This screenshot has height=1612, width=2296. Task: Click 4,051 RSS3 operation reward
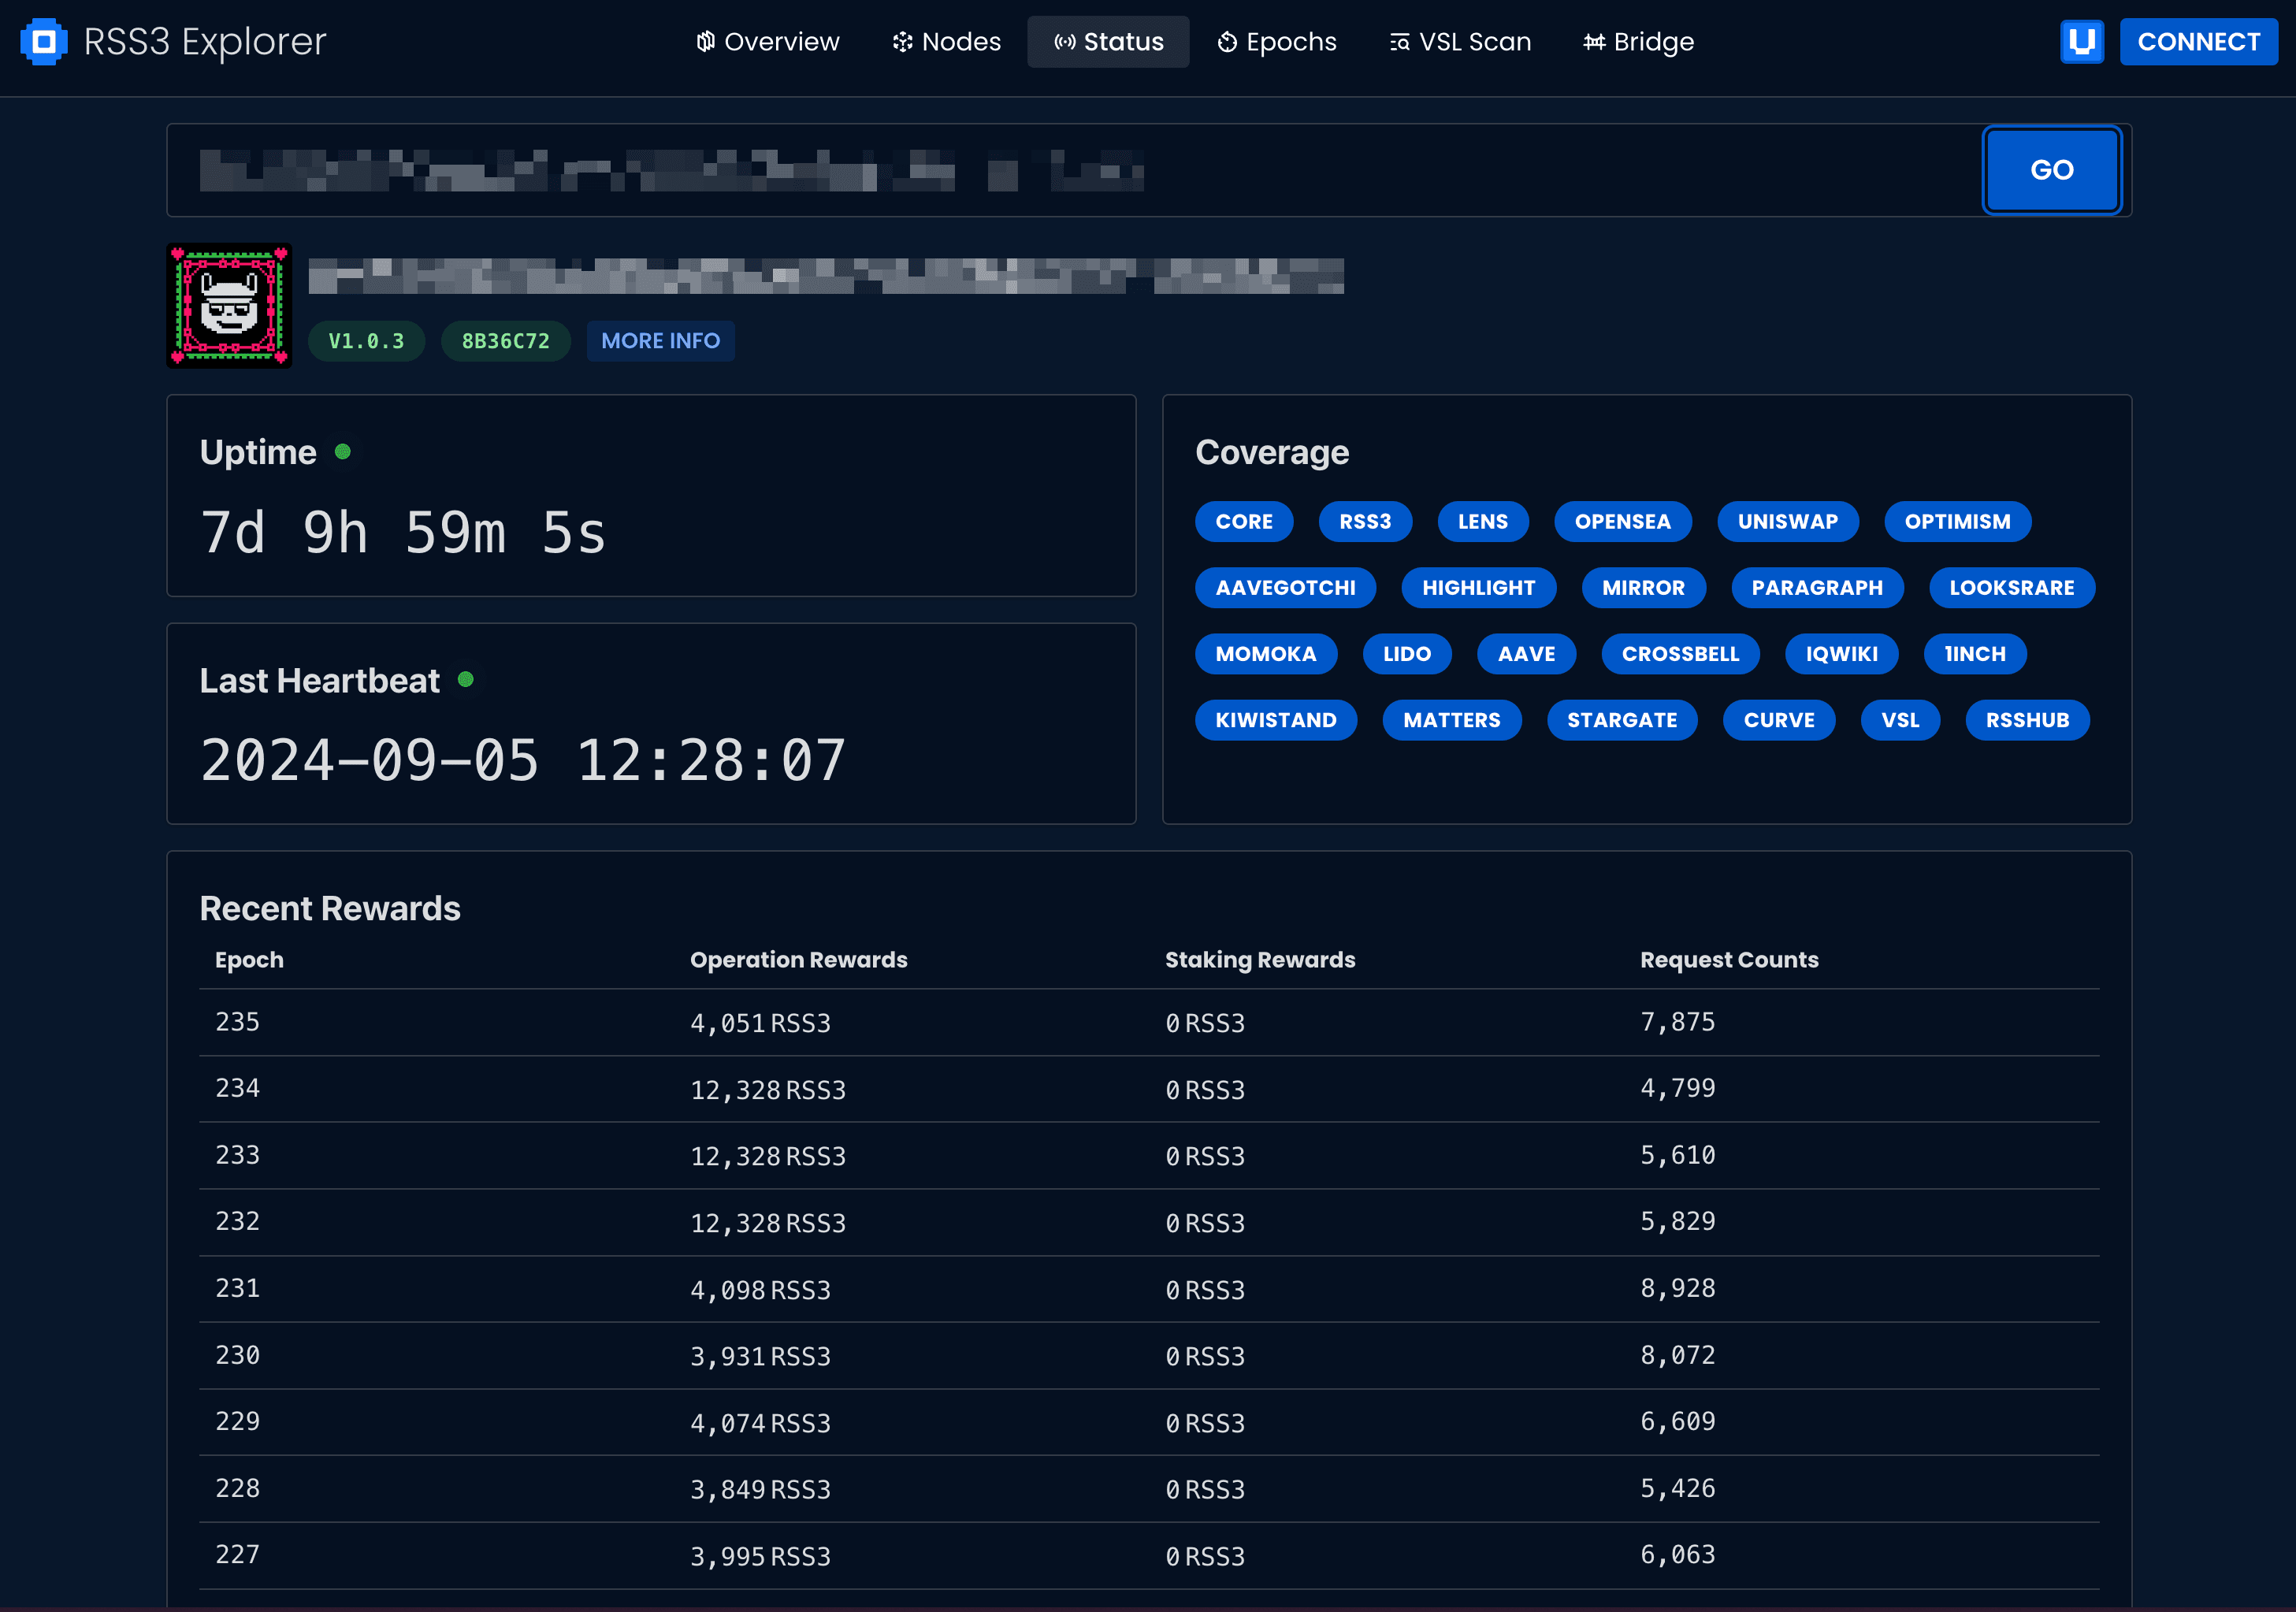click(760, 1023)
